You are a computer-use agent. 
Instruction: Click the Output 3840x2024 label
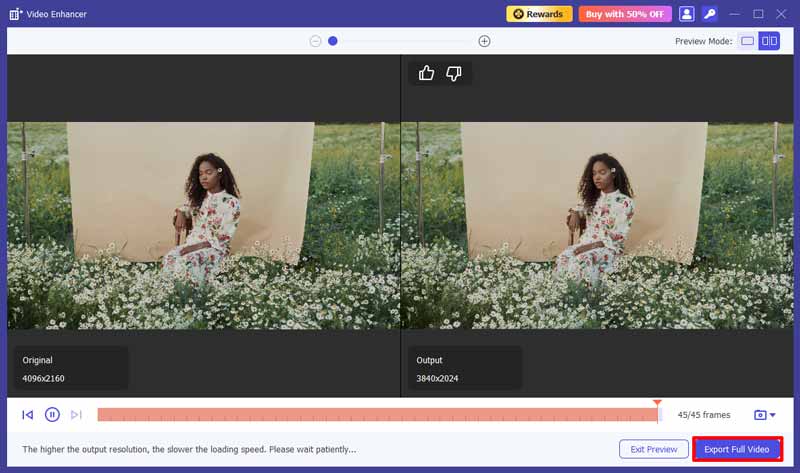(x=465, y=369)
